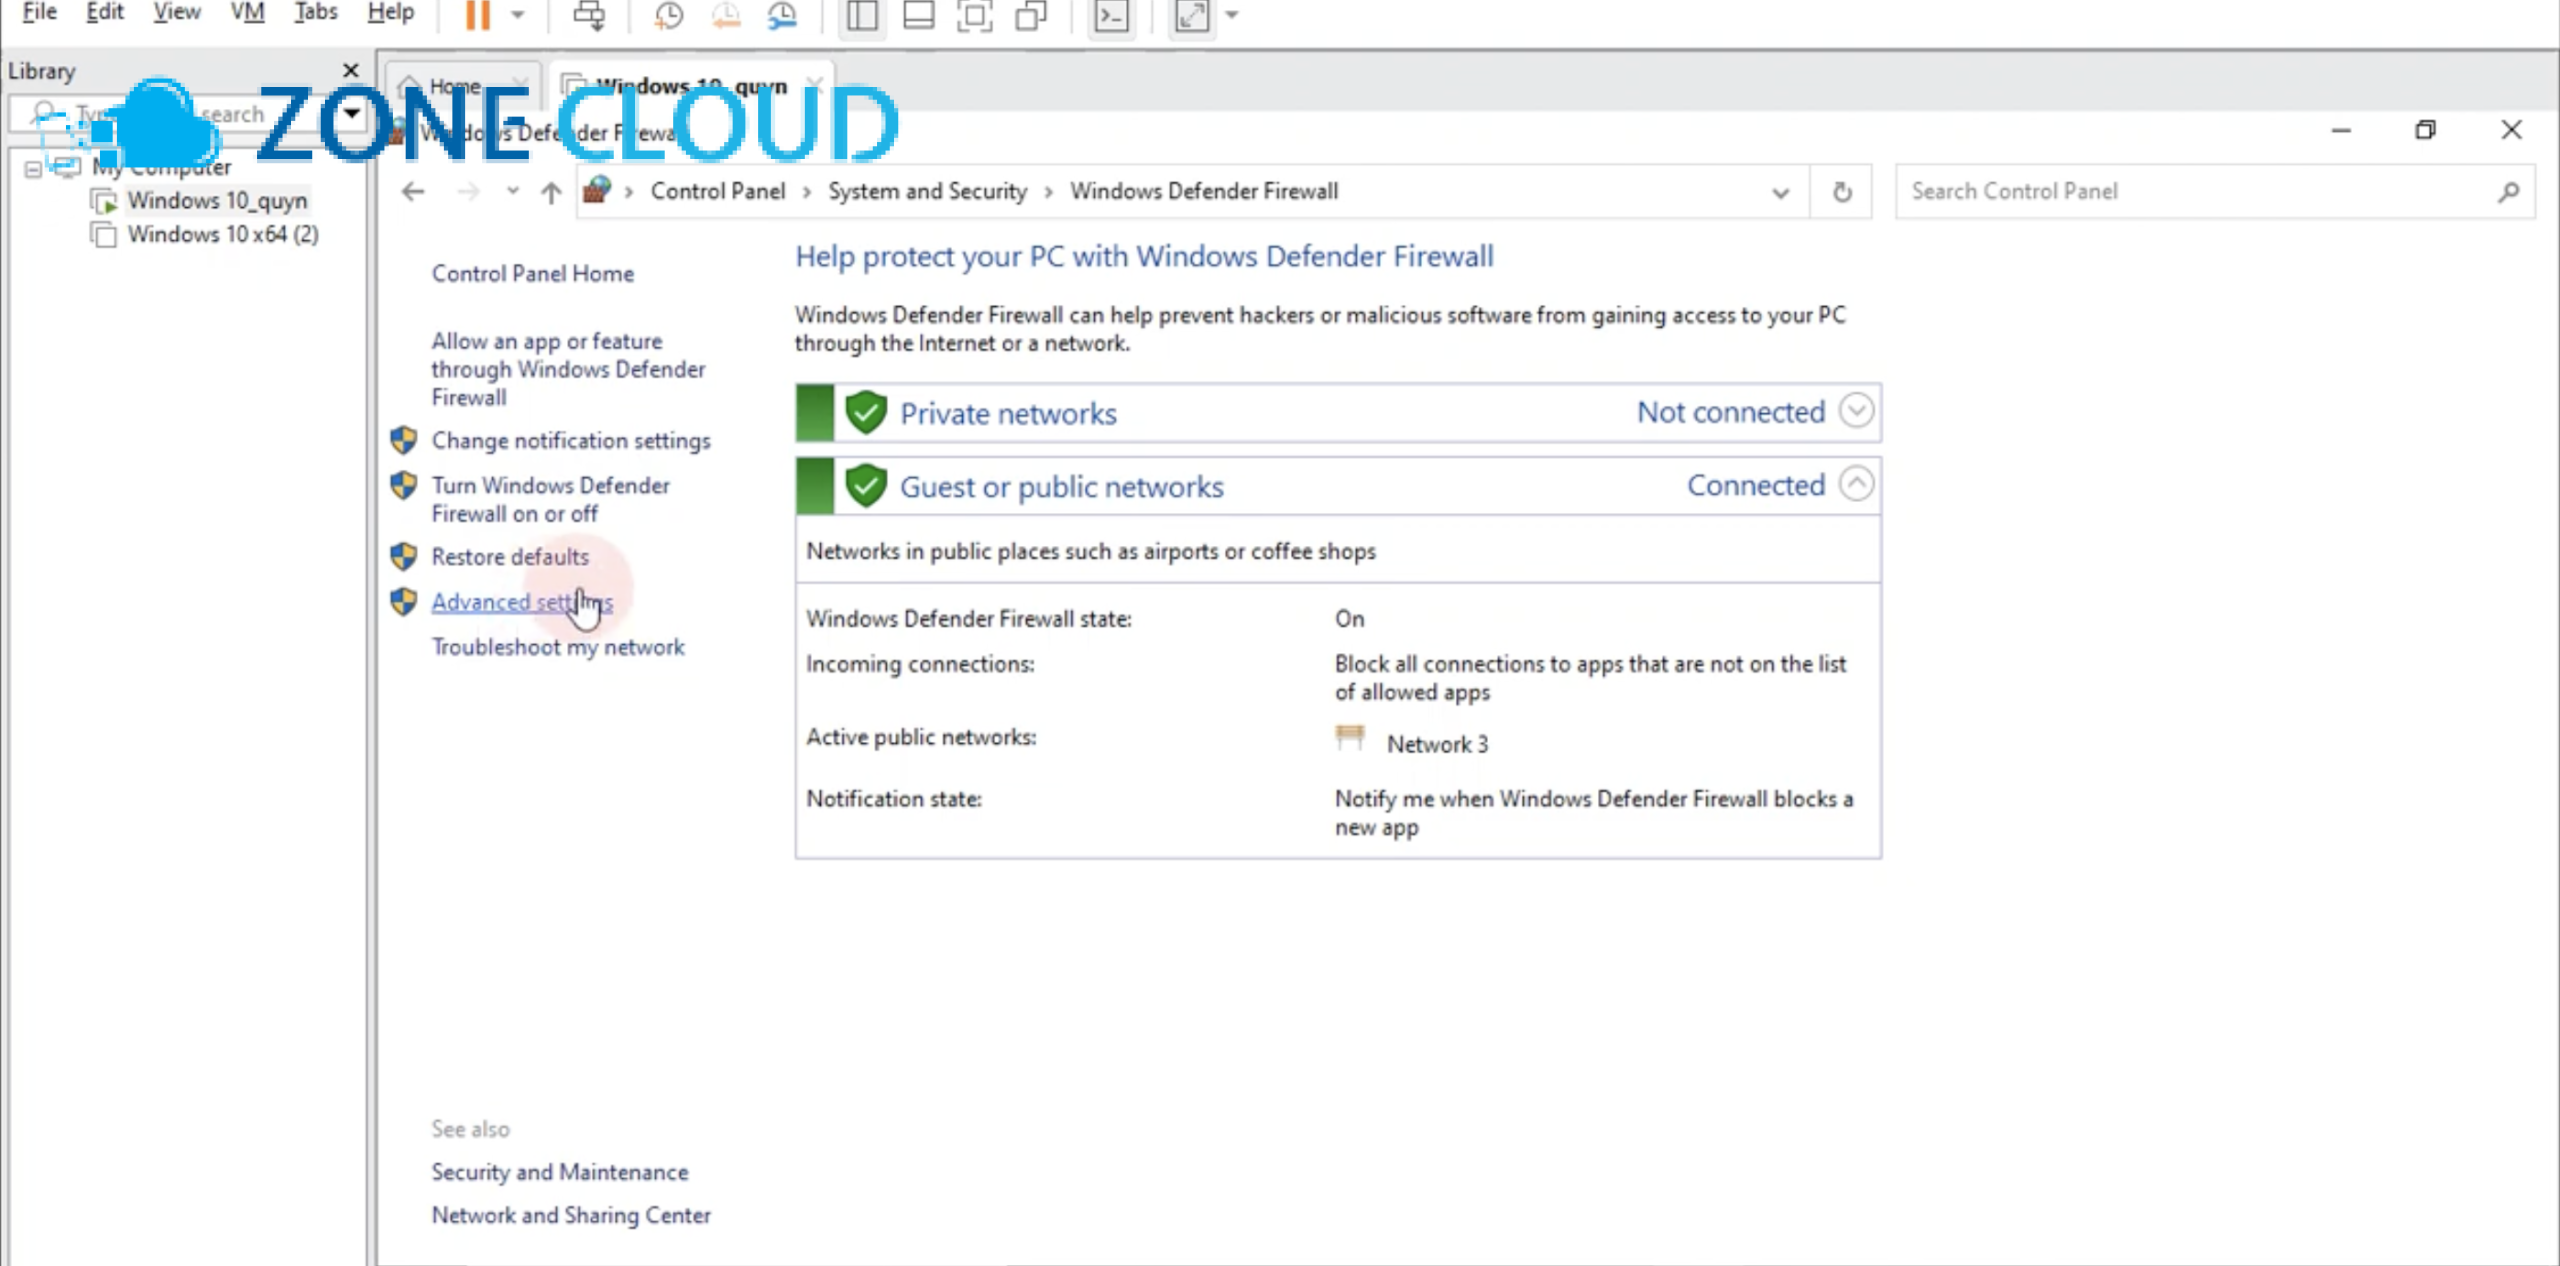Restore down the Windows Defender Firewall window

(x=2425, y=130)
